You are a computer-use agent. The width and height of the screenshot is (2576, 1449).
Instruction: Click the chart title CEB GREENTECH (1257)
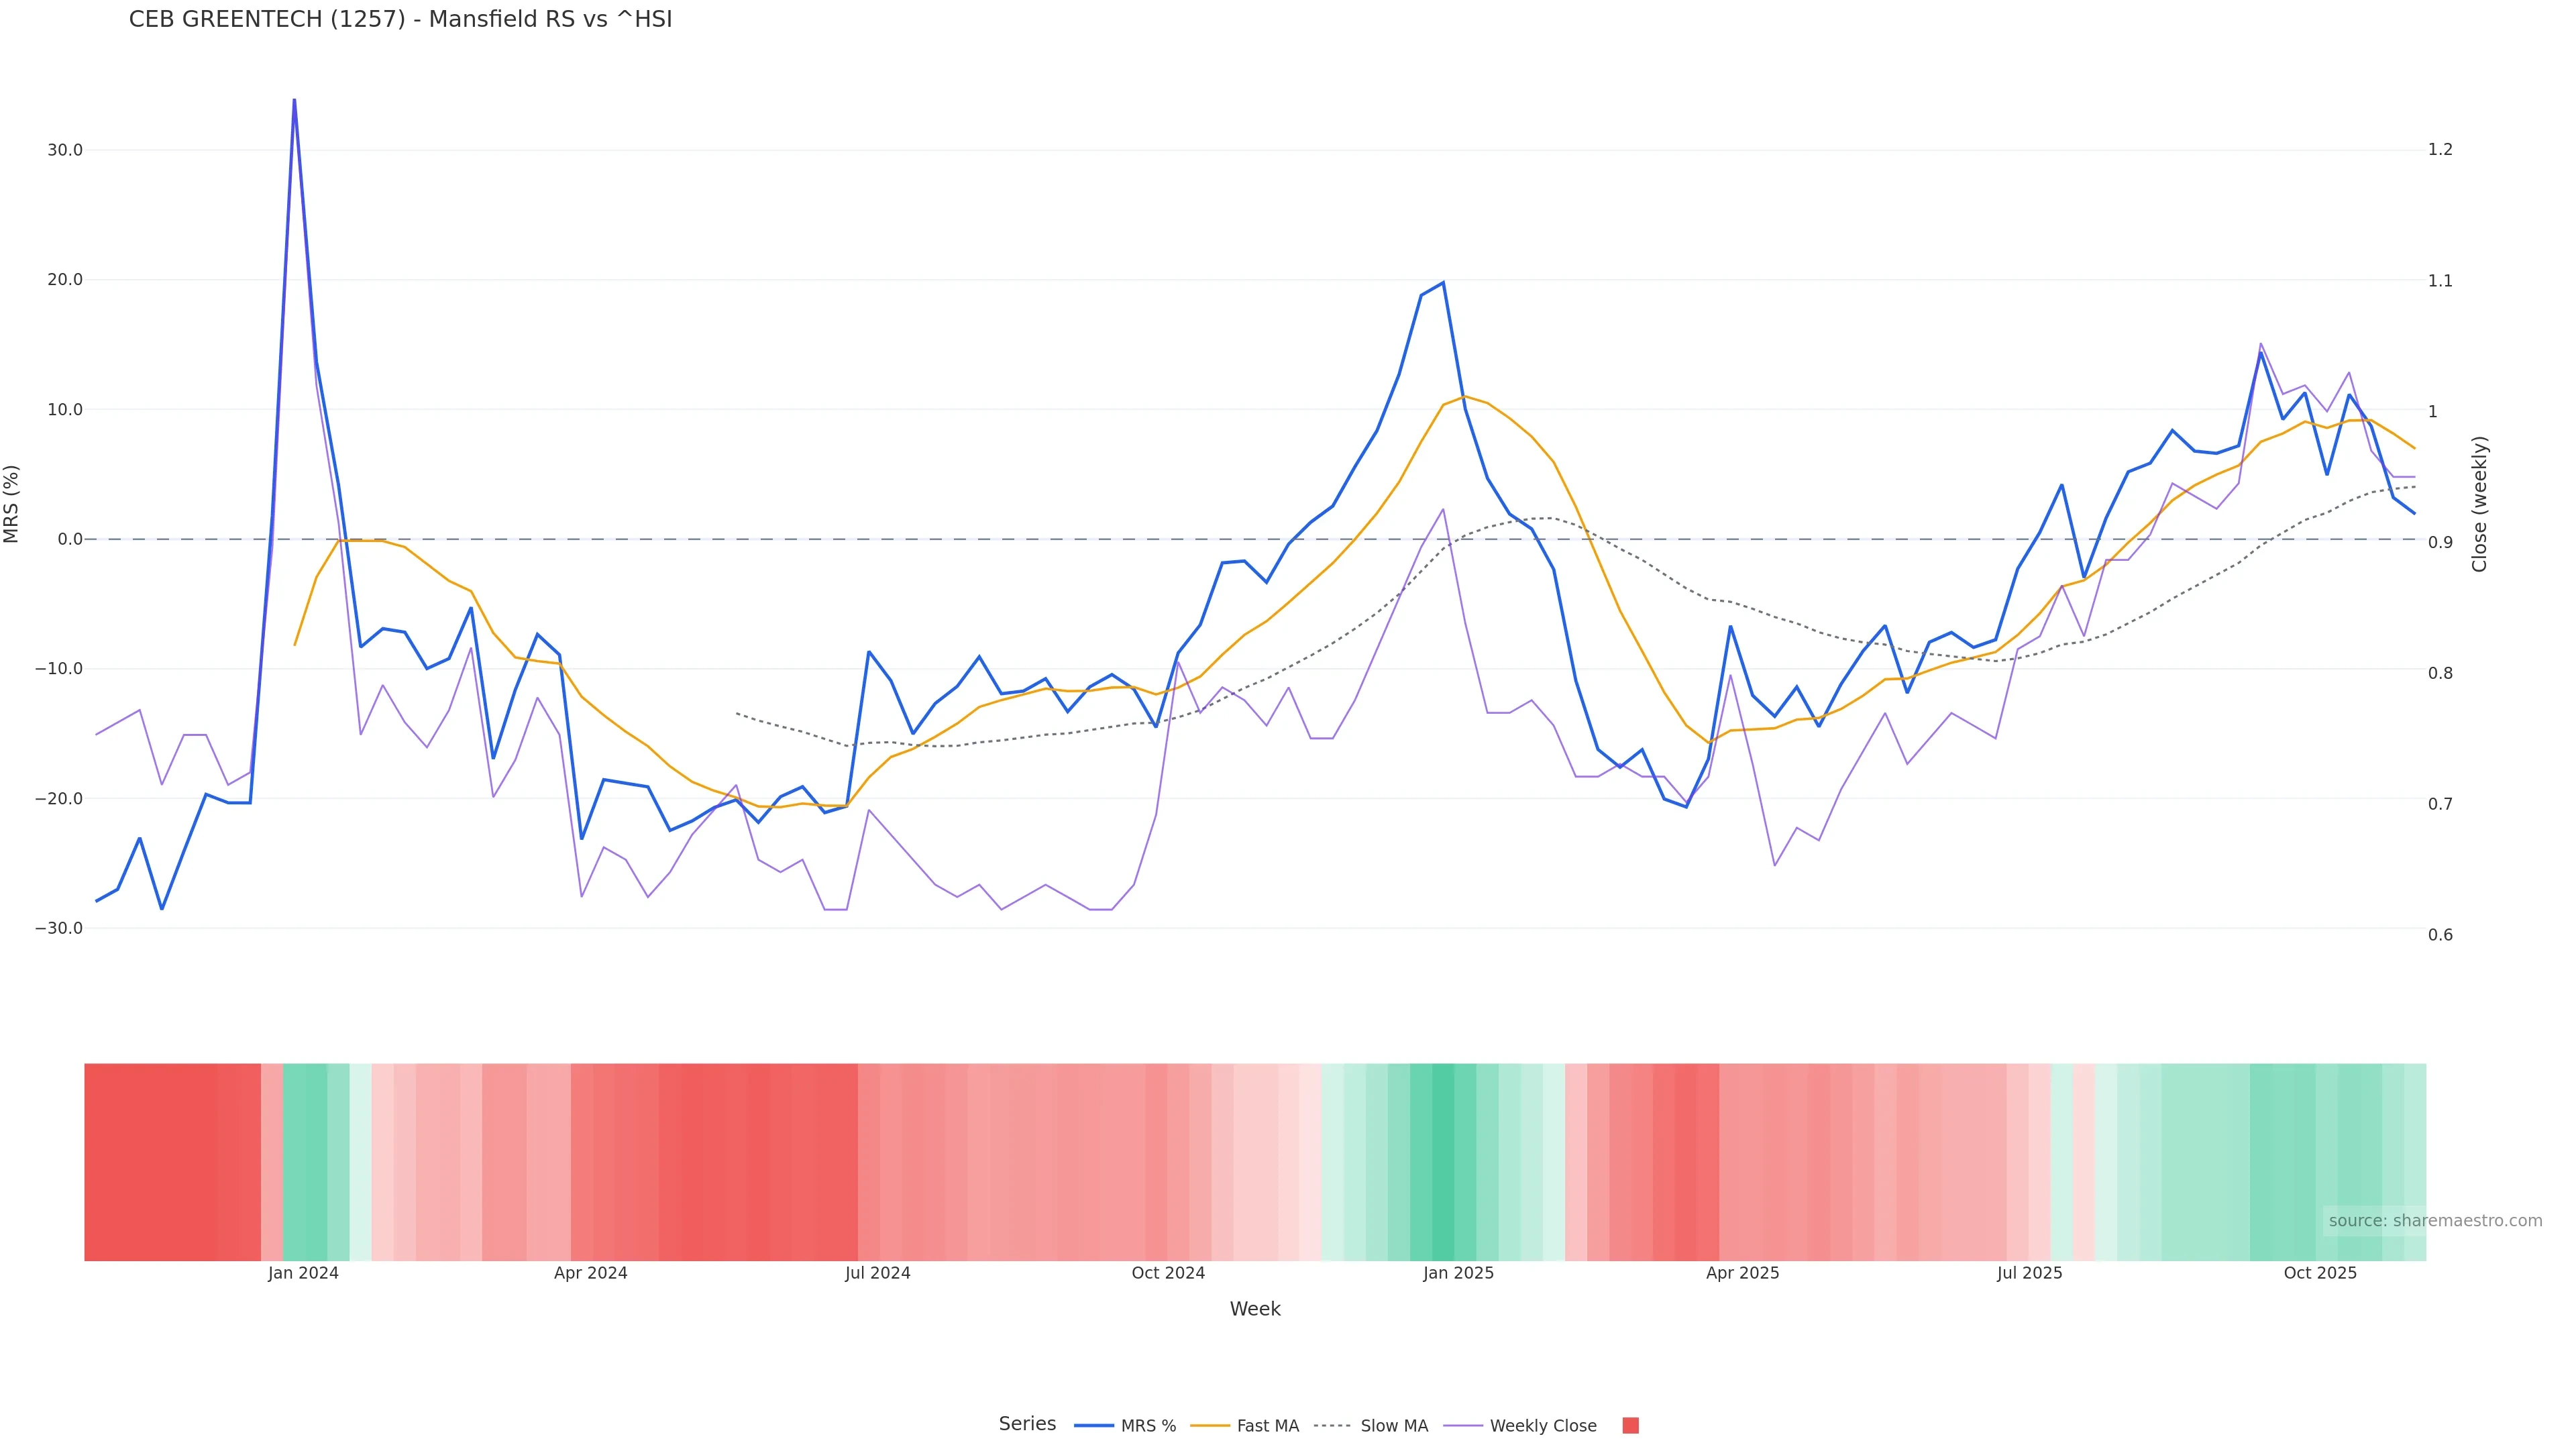coord(400,19)
